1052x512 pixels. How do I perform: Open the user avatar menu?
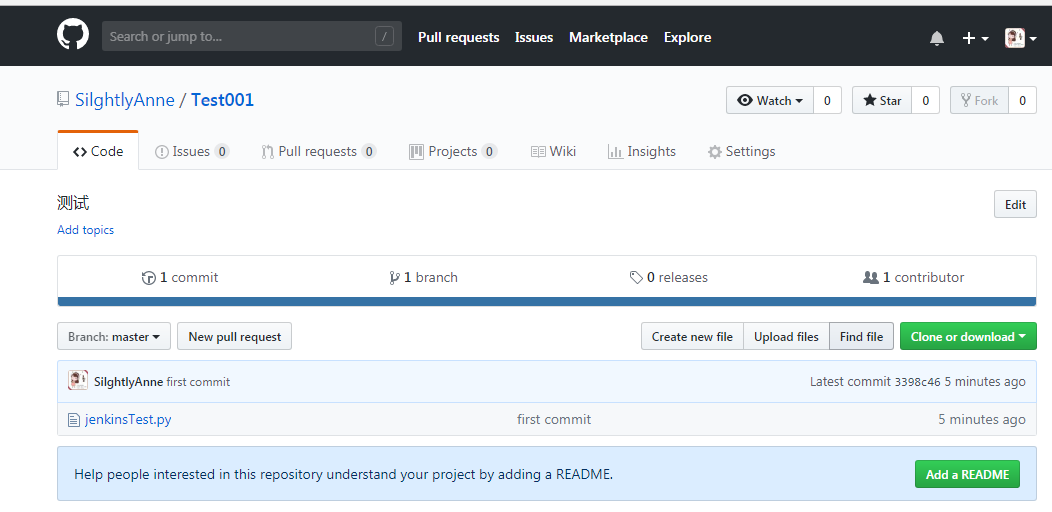click(x=1020, y=38)
